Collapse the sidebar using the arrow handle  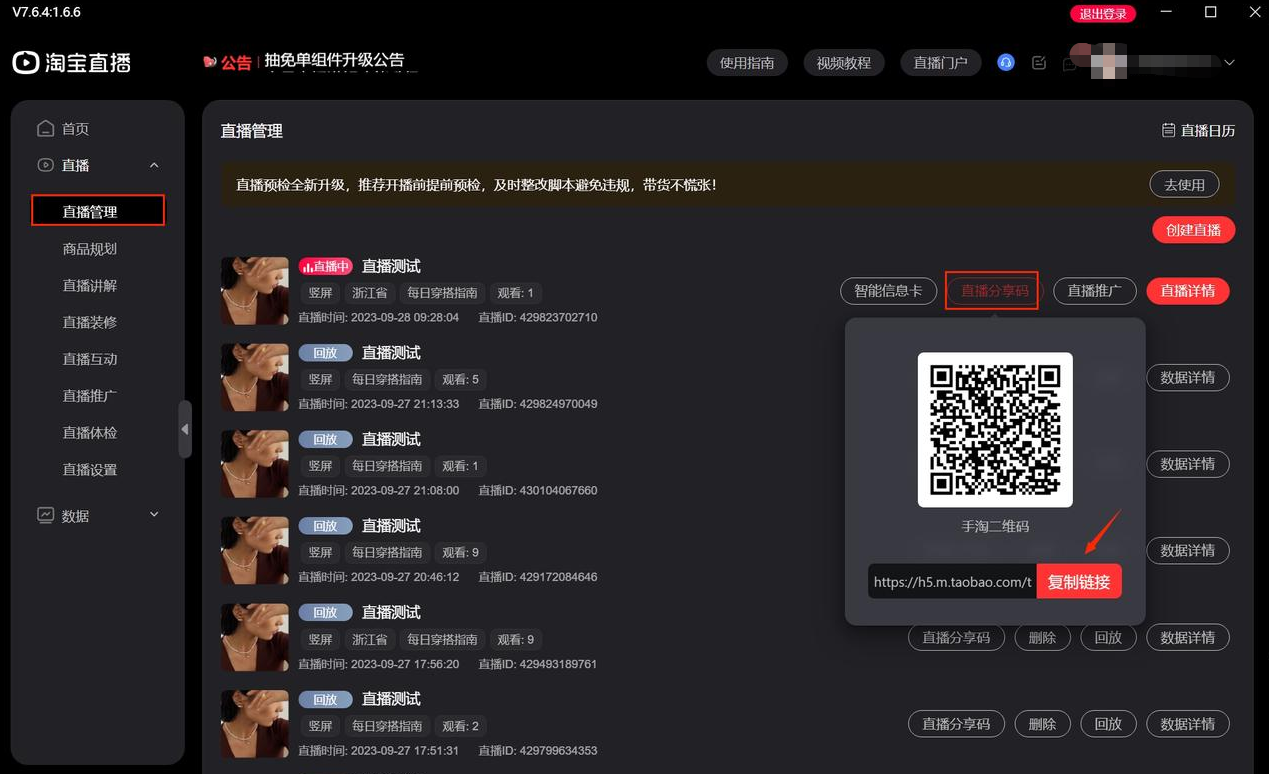pos(185,429)
